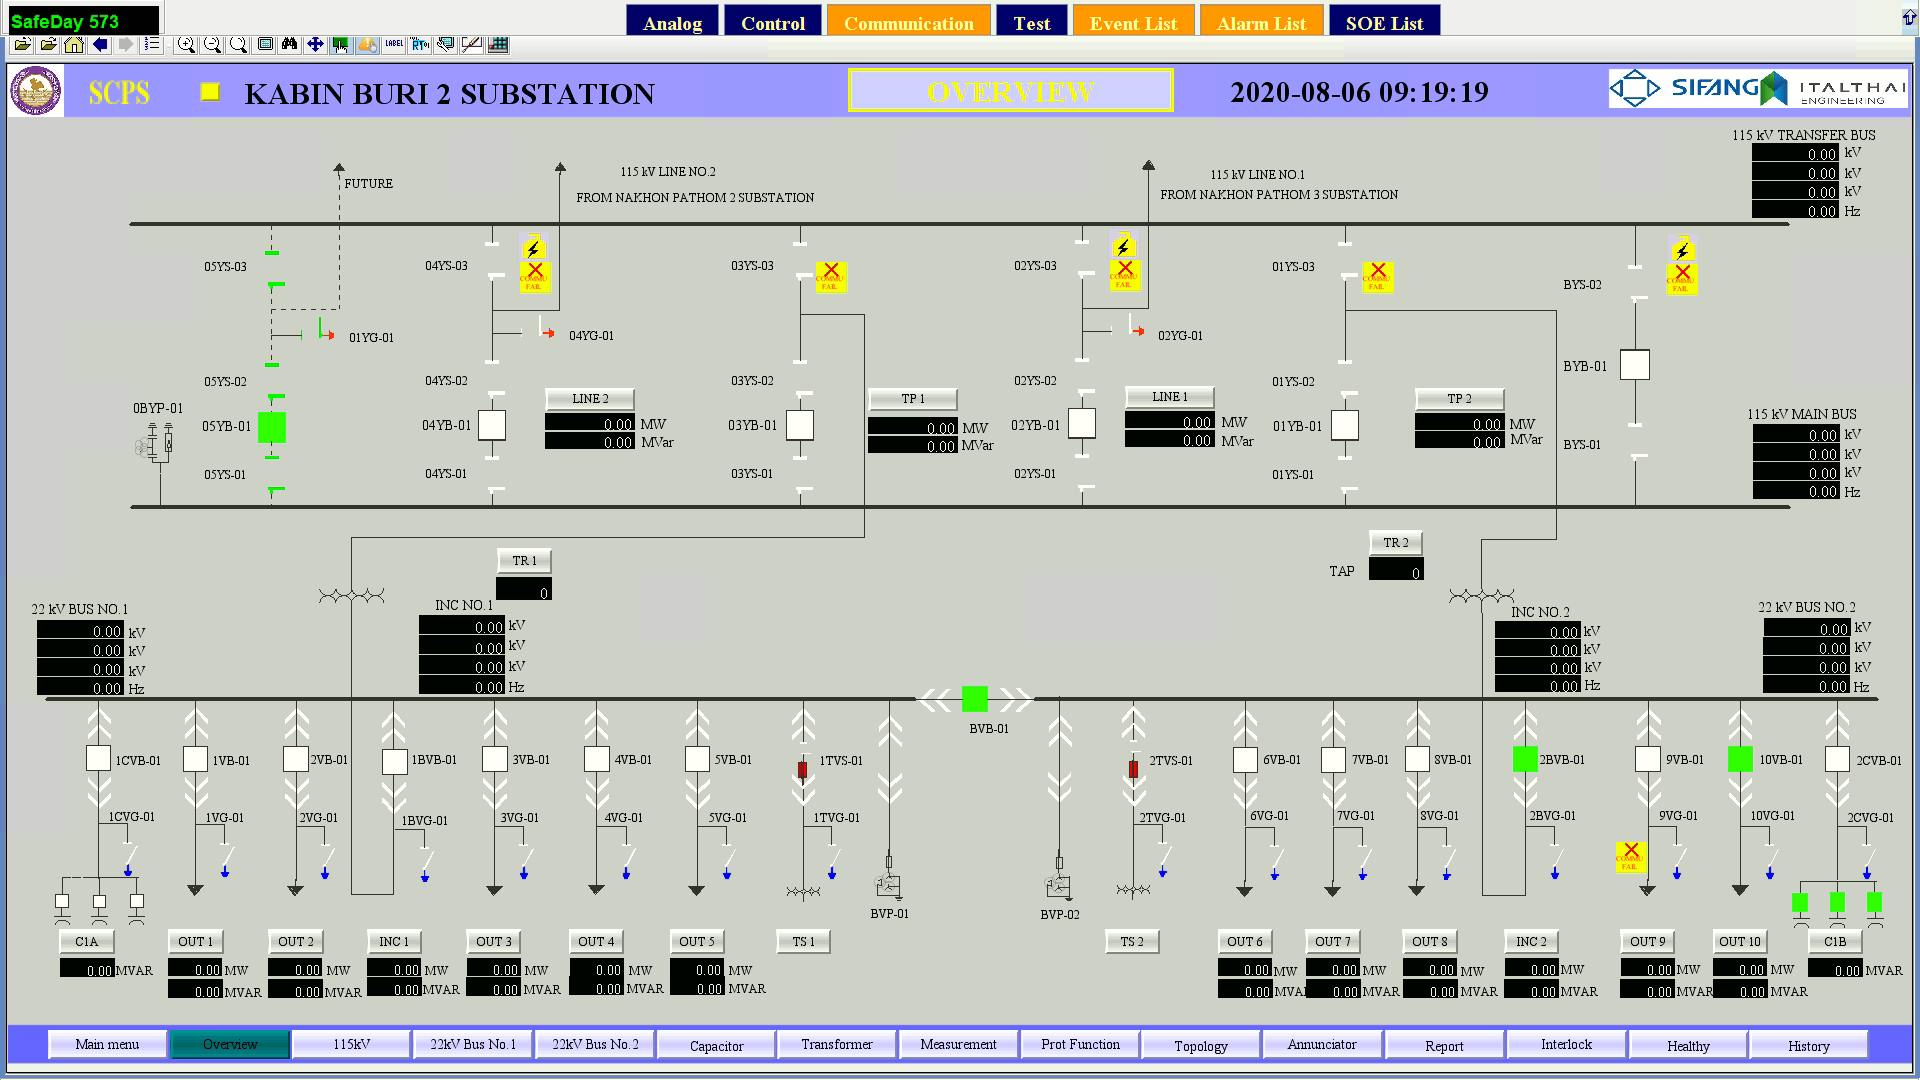1920x1080 pixels.
Task: Toggle the 04YB-01 circuit breaker
Action: 492,426
